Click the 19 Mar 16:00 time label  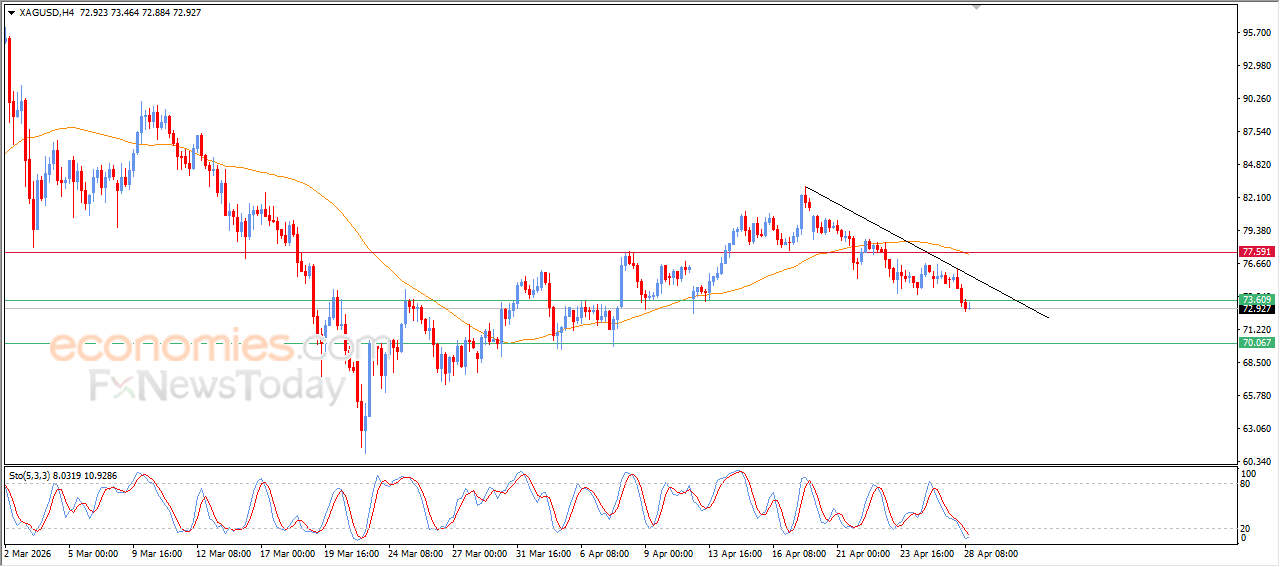pos(351,553)
